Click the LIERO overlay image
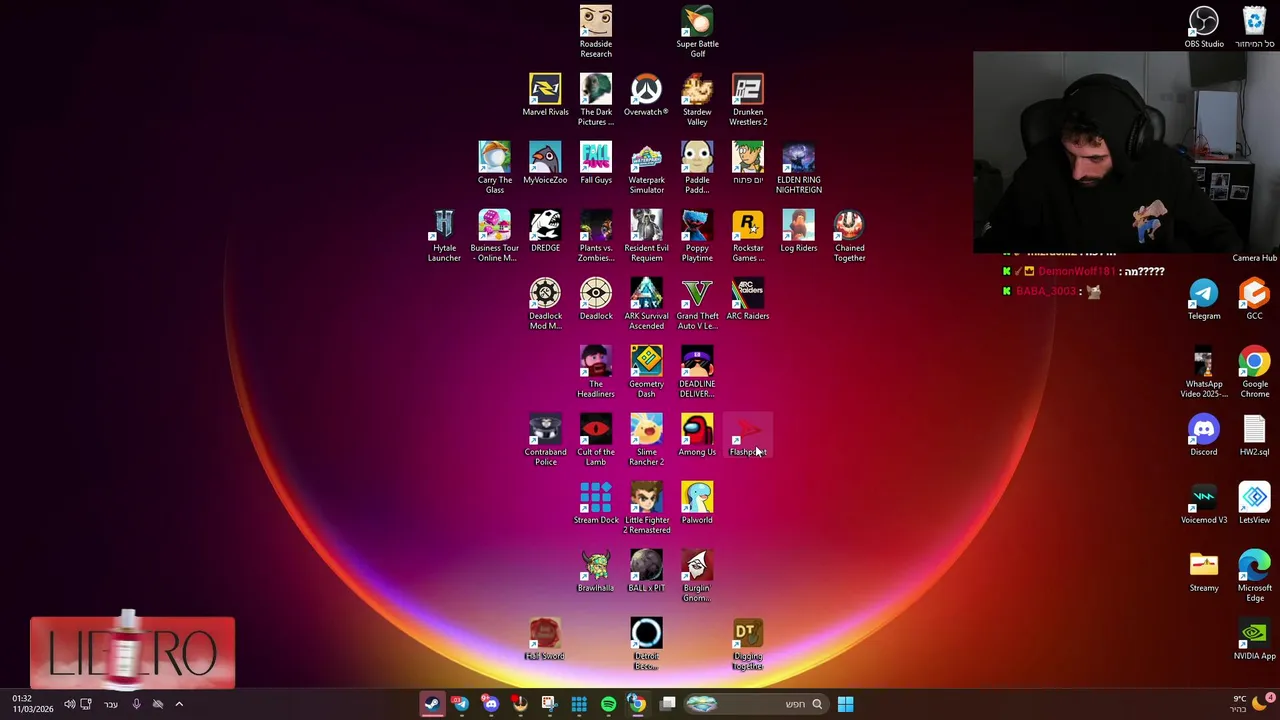The image size is (1280, 720). 132,653
